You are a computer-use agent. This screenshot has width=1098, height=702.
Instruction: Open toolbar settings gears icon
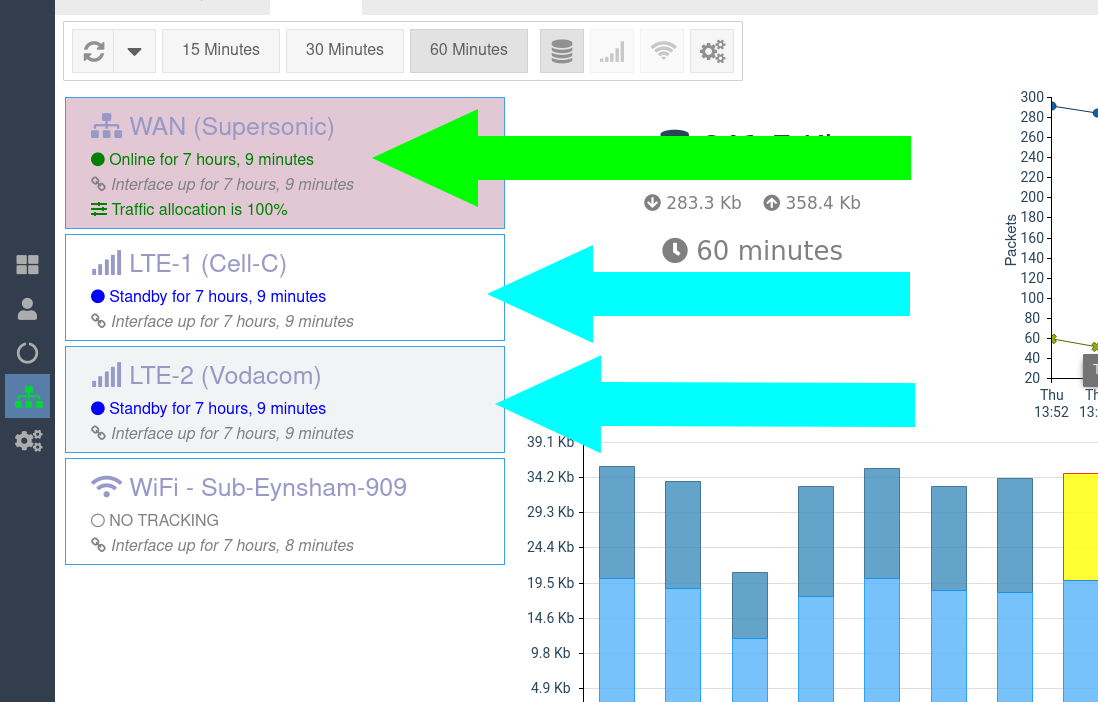[x=713, y=51]
